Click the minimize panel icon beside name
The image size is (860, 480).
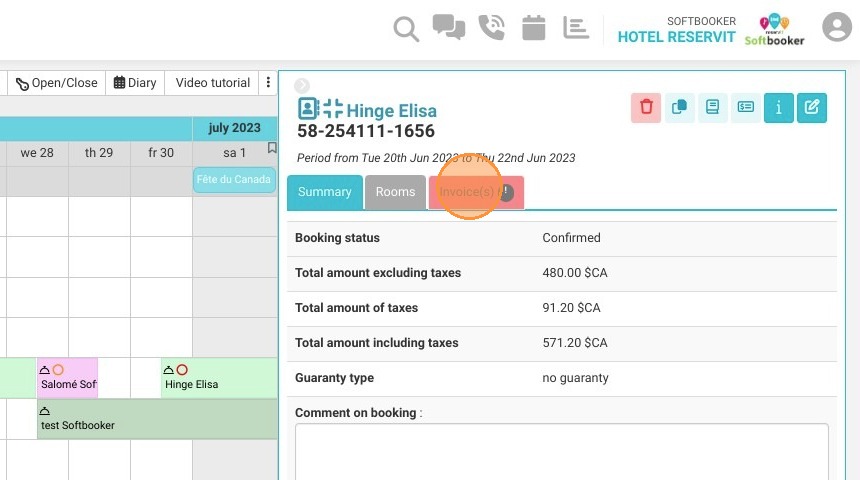[x=333, y=109]
